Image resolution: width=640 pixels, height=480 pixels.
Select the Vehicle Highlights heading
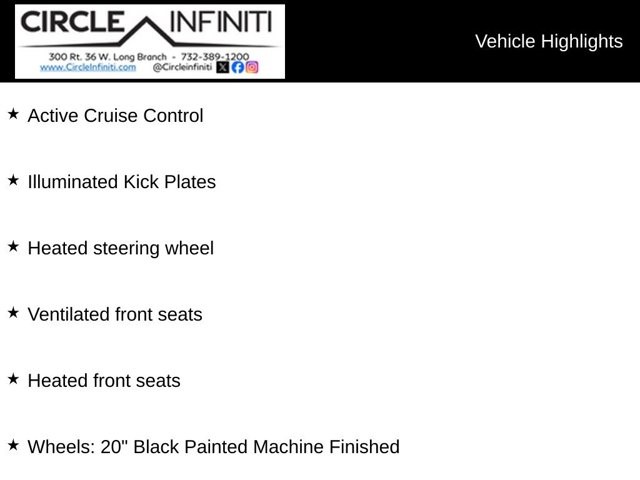click(549, 41)
